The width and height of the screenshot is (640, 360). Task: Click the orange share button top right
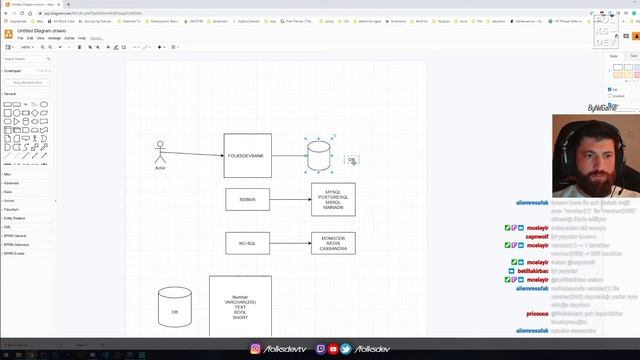pyautogui.click(x=636, y=36)
